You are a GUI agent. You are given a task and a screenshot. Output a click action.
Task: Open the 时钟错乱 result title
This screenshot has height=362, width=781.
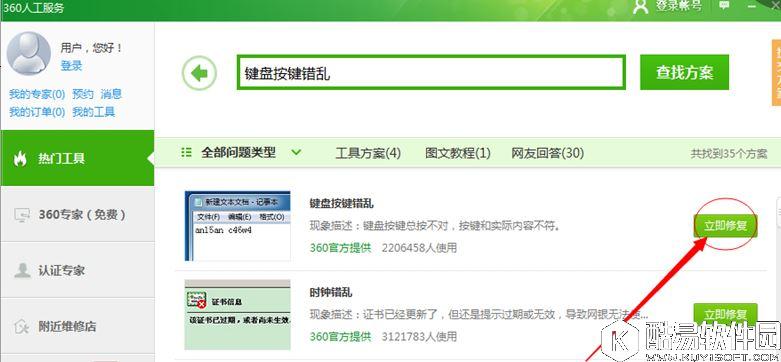pyautogui.click(x=331, y=292)
